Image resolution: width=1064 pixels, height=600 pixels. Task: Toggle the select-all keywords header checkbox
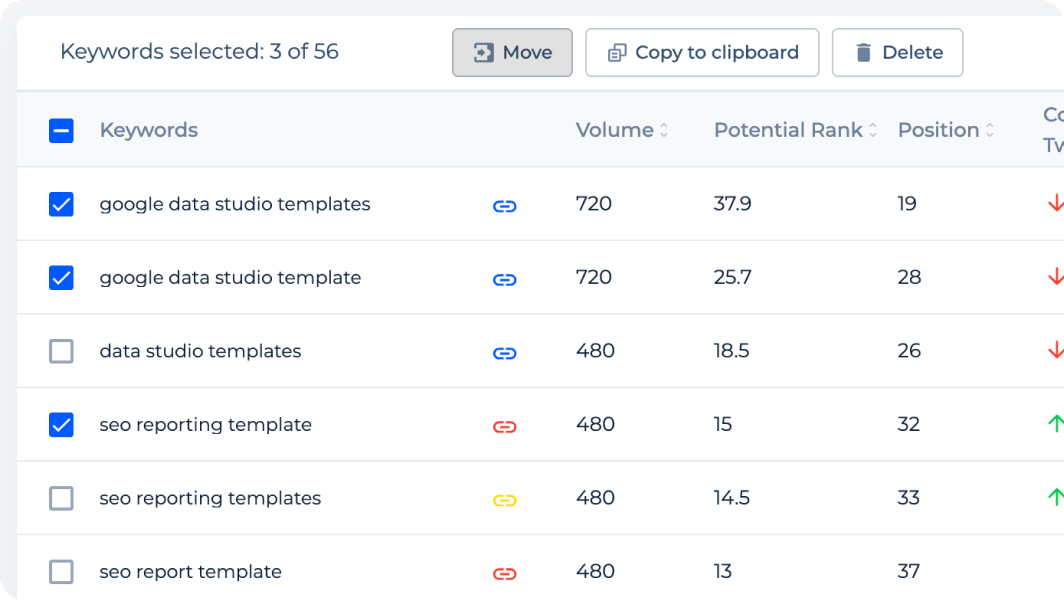(x=61, y=130)
